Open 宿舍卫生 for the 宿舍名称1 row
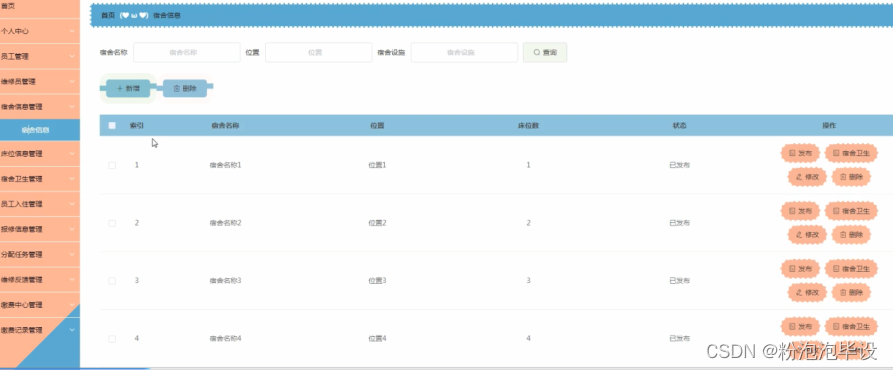 851,153
